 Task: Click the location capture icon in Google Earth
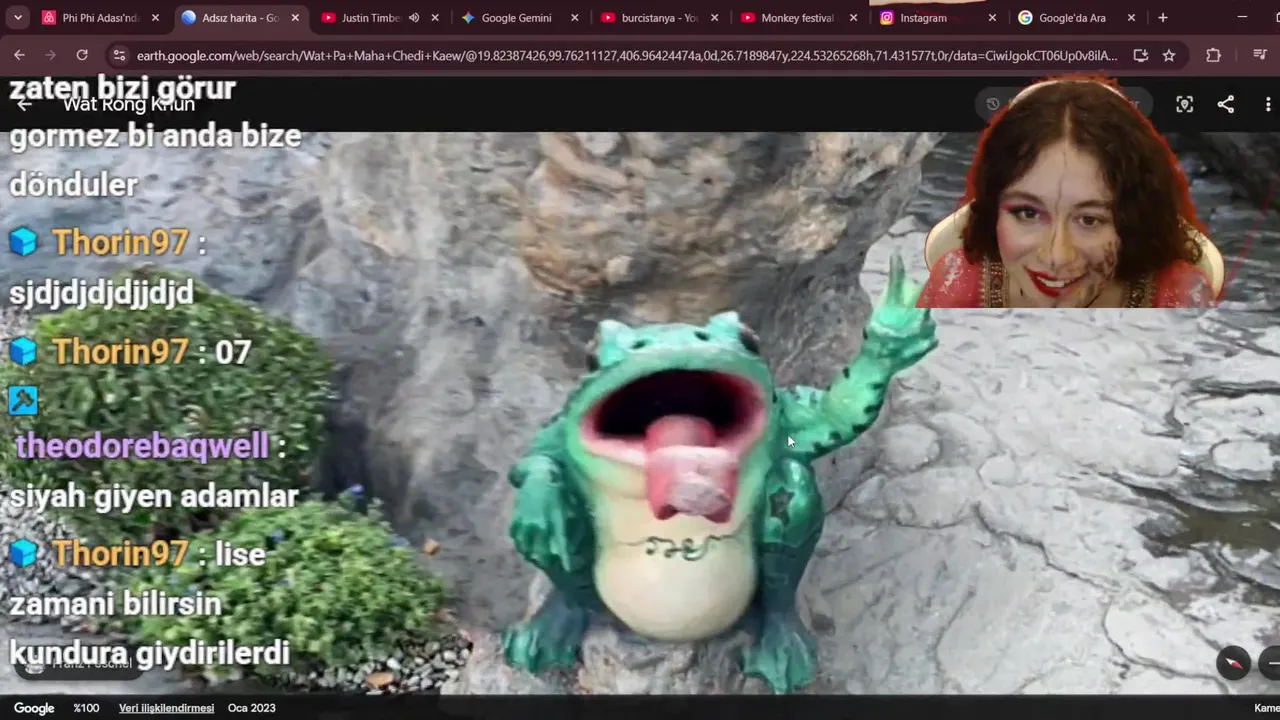[x=1184, y=104]
